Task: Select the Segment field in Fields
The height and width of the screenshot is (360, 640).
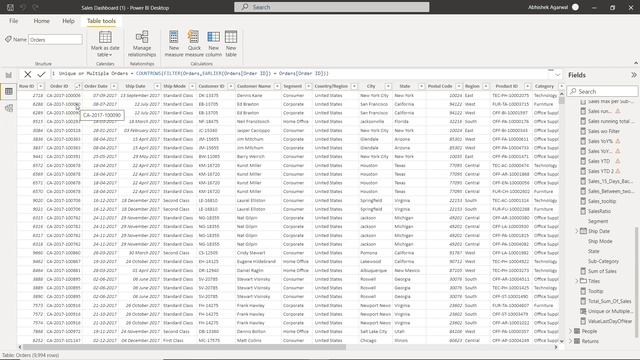Action: [x=598, y=221]
